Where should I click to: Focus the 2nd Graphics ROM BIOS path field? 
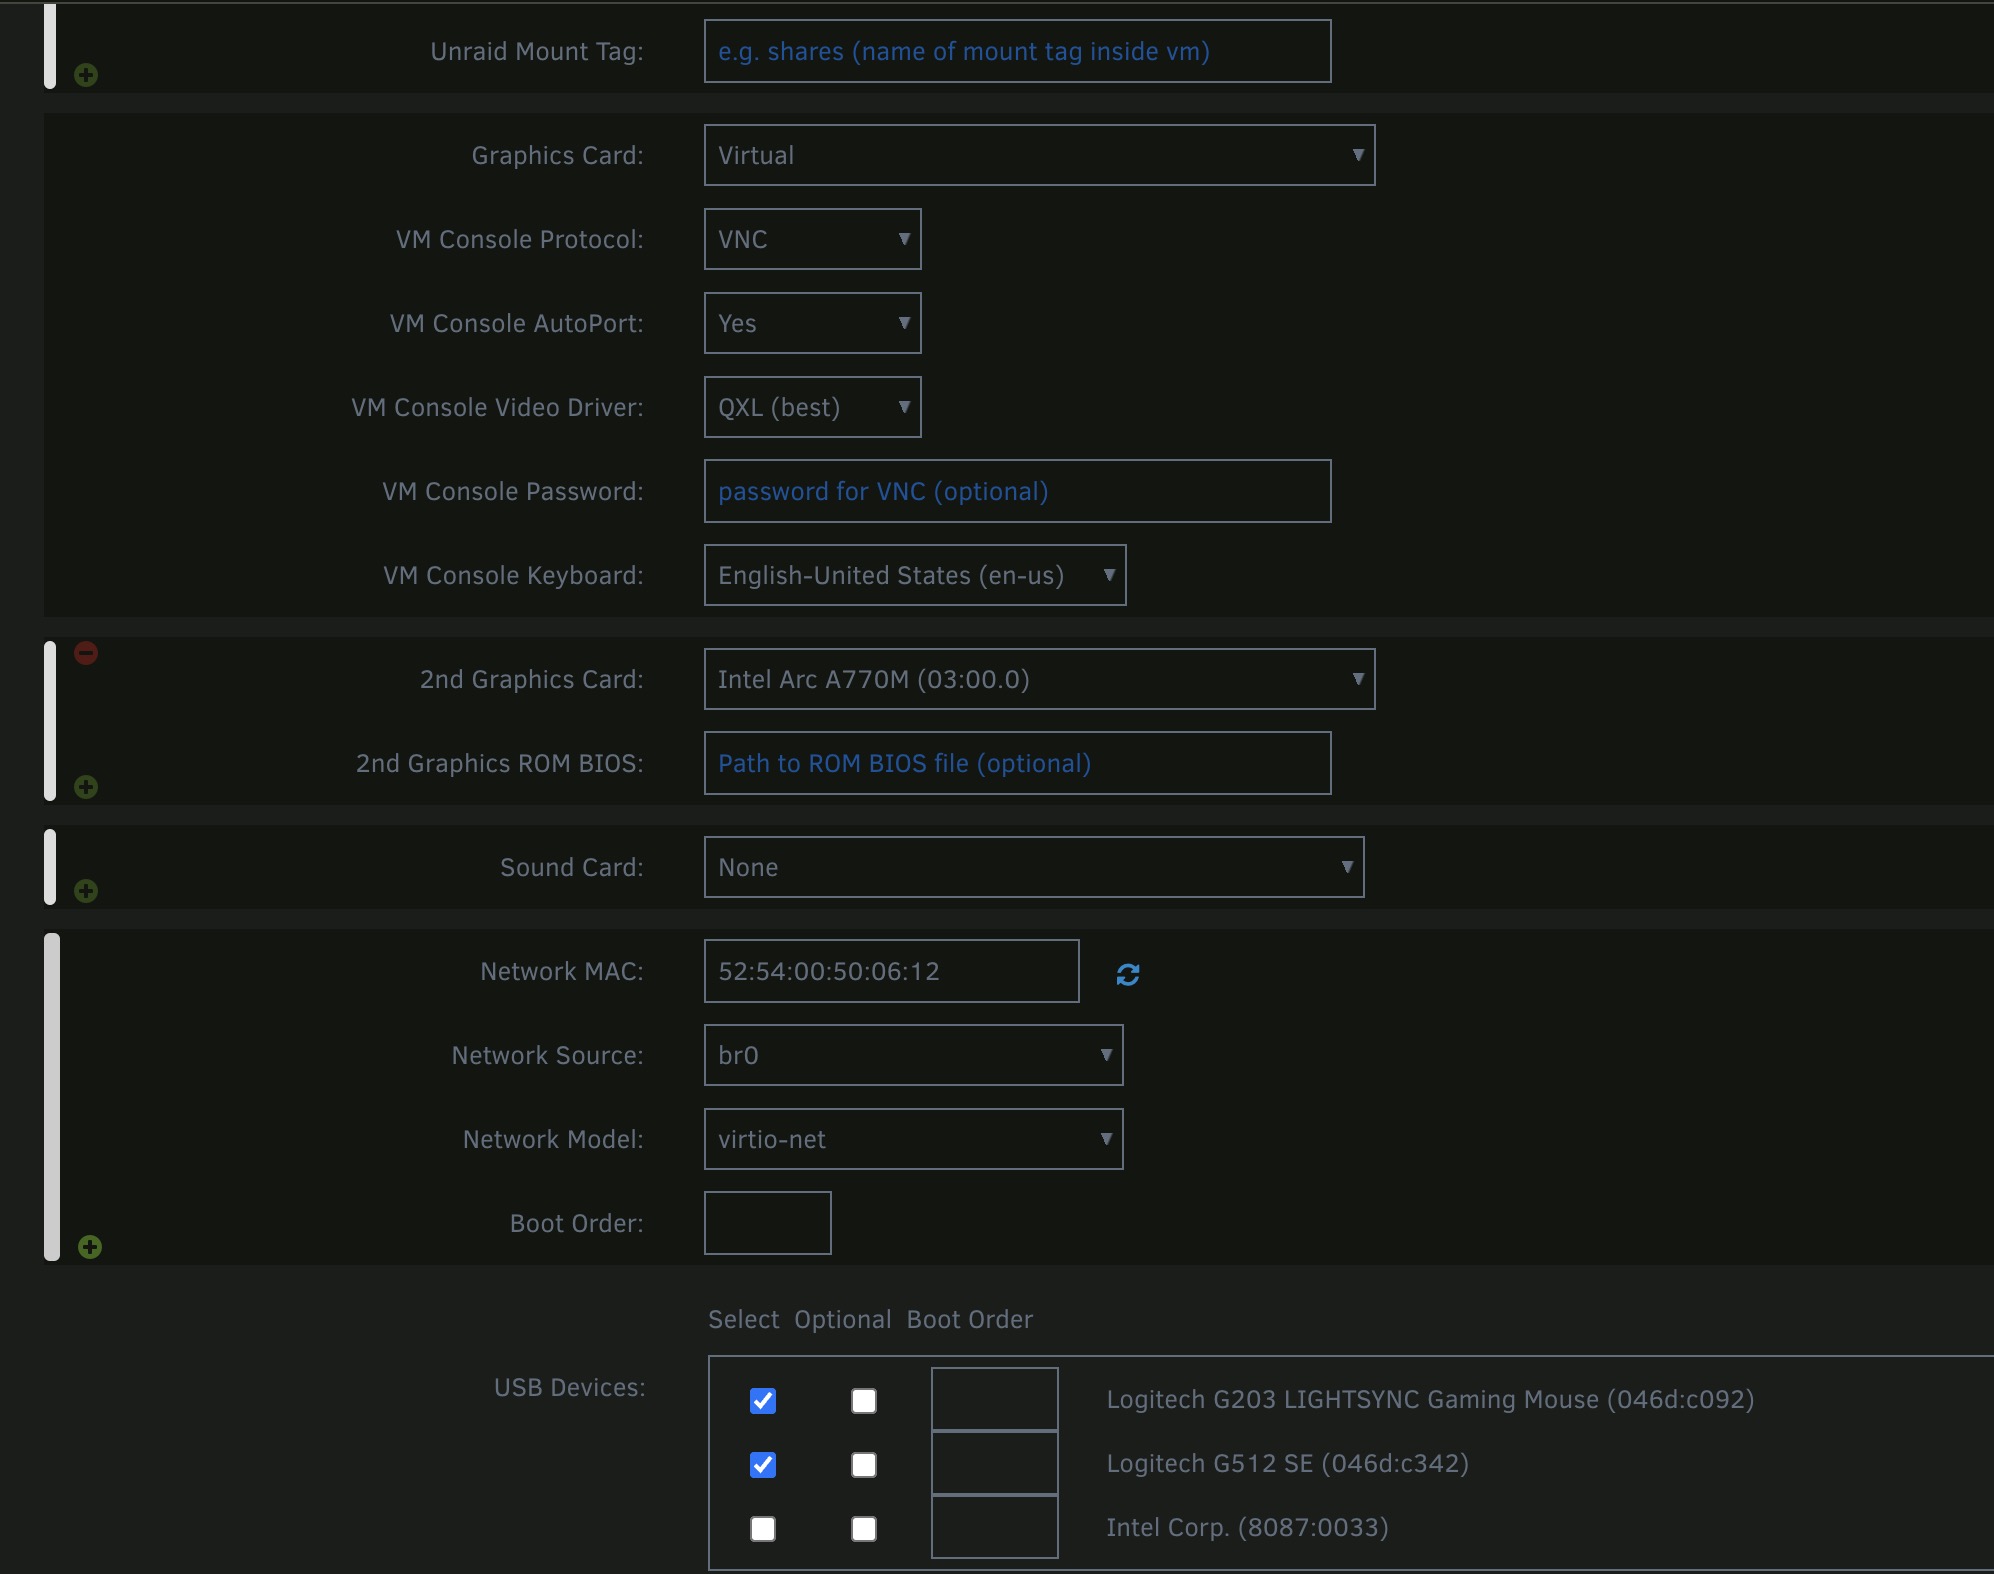(1017, 763)
